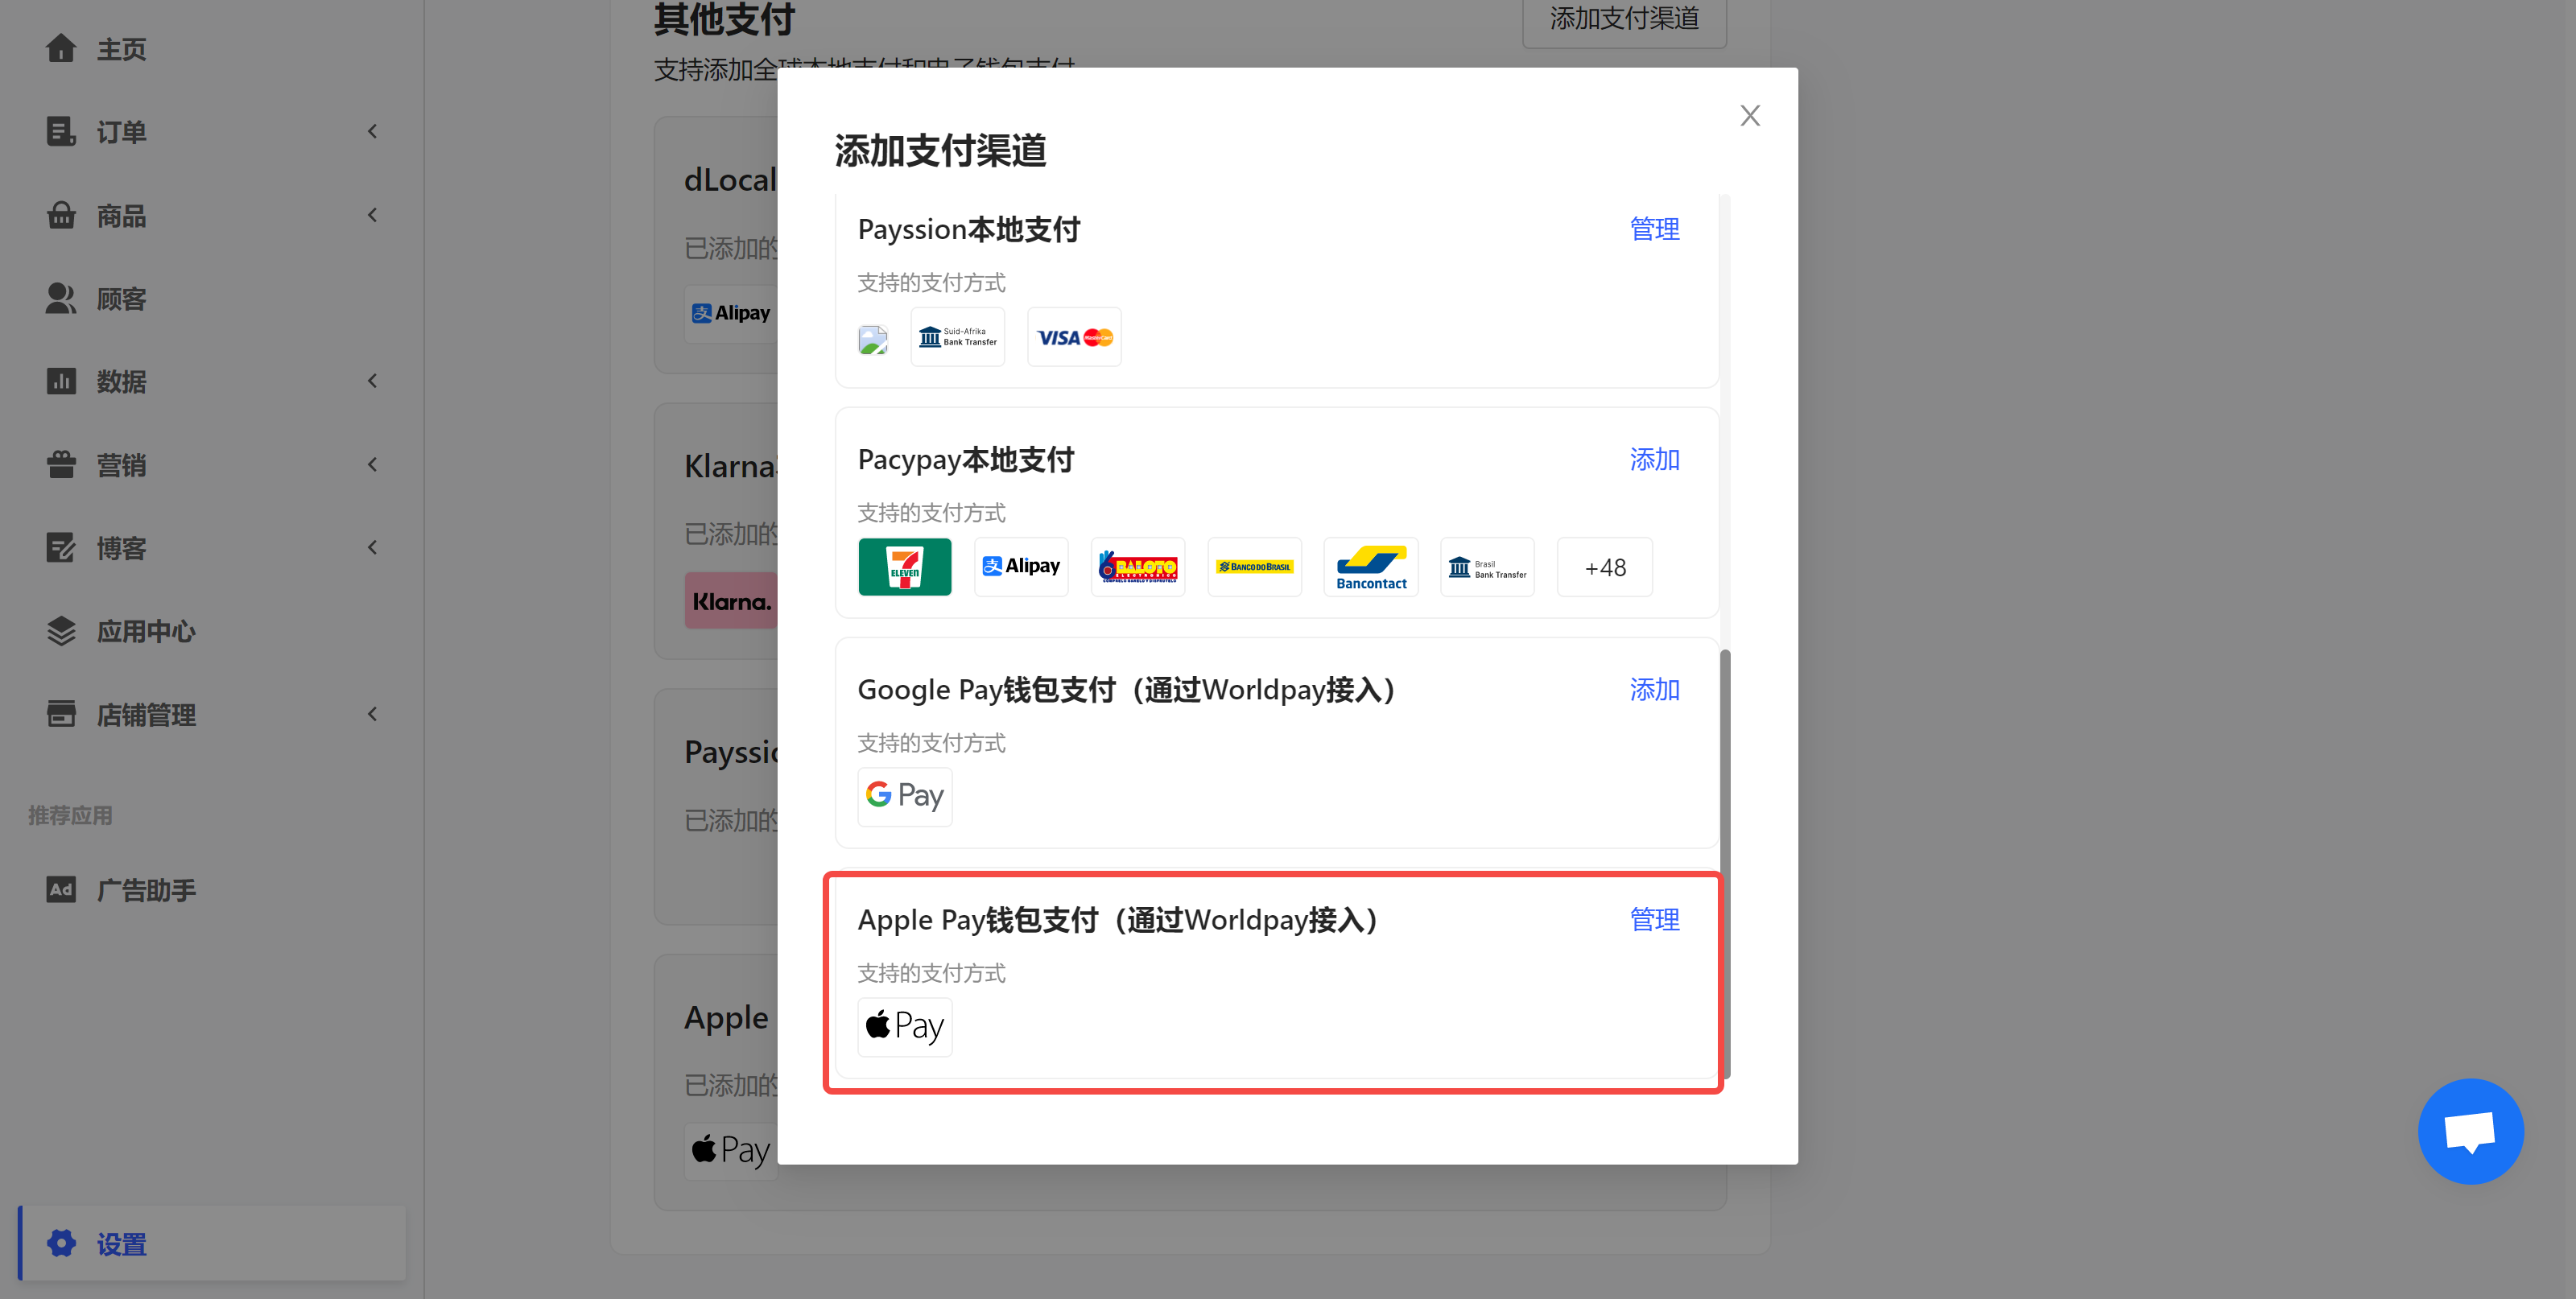Click 添加 for Google Pay钱包支付
2576x1299 pixels.
point(1655,689)
